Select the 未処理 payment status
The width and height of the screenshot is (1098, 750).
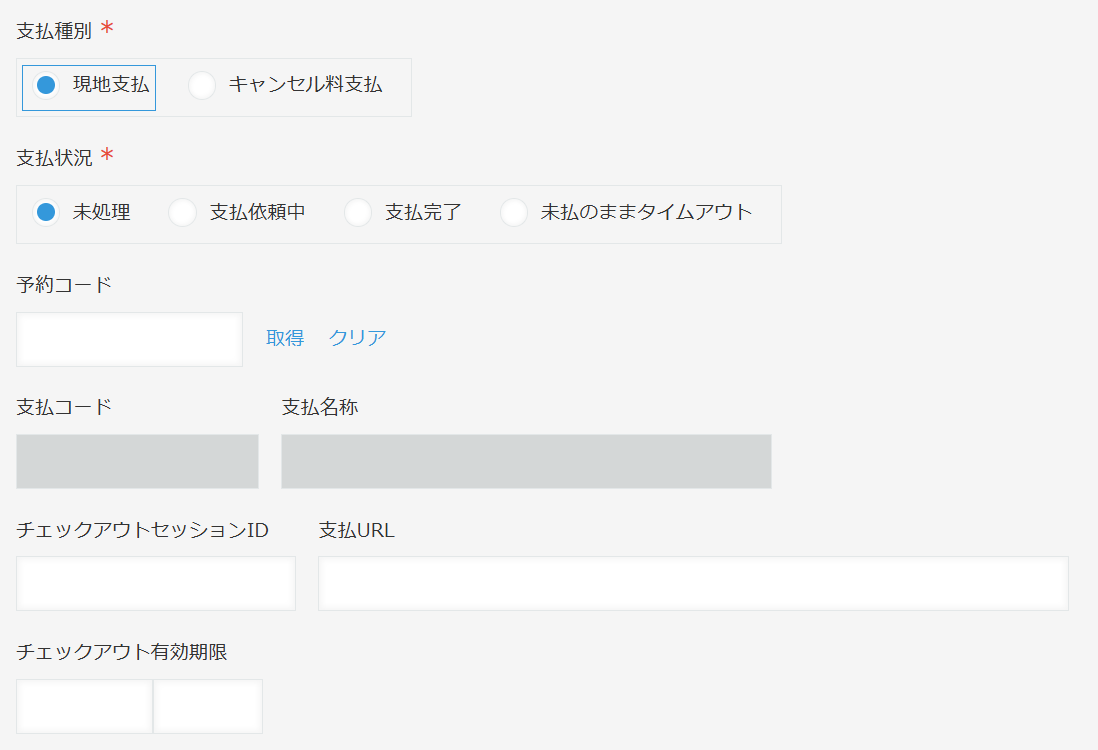click(x=81, y=212)
